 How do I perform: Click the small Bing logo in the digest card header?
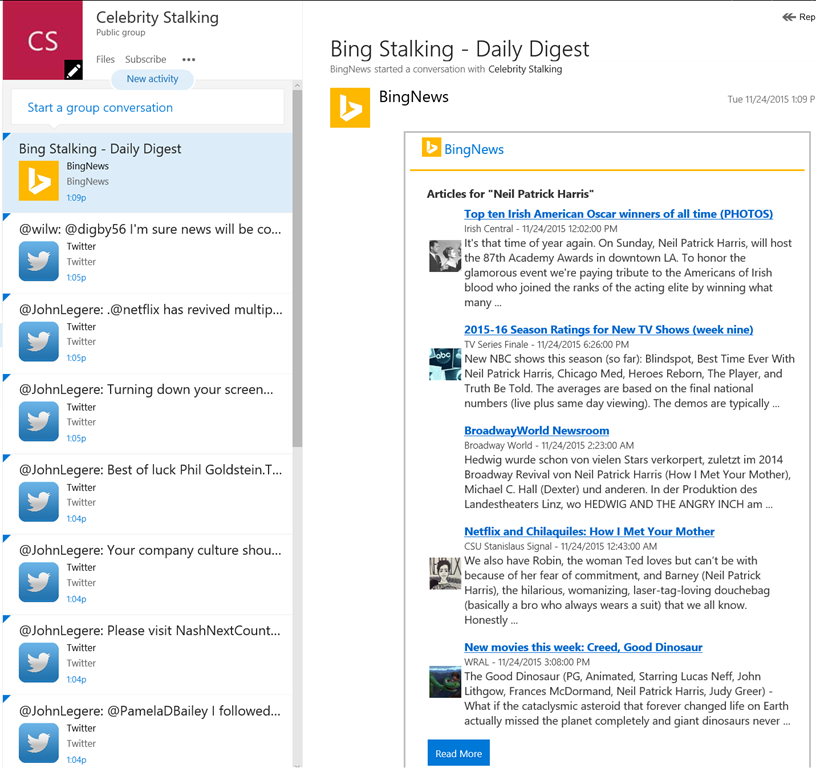click(431, 147)
